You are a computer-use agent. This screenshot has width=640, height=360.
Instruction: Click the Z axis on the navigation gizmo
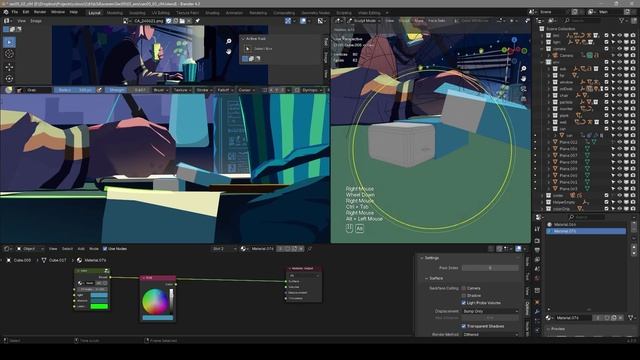[514, 40]
